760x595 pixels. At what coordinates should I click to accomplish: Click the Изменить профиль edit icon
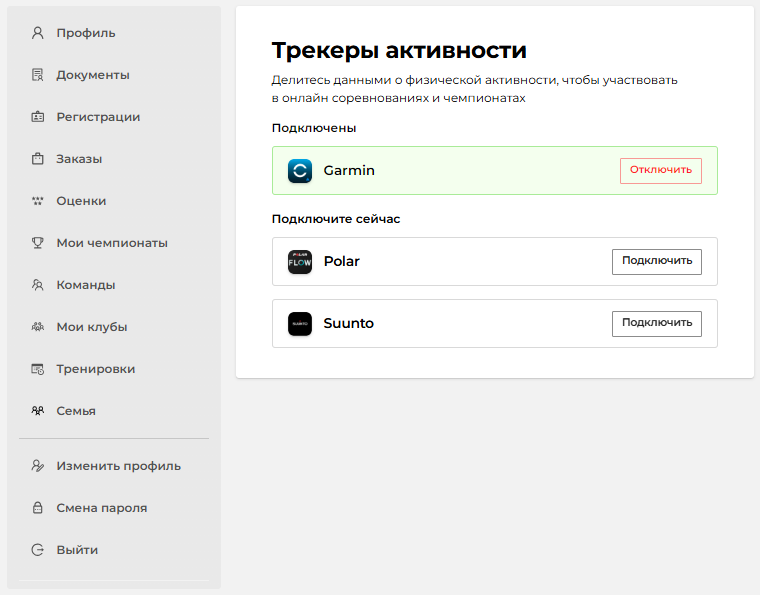click(37, 466)
